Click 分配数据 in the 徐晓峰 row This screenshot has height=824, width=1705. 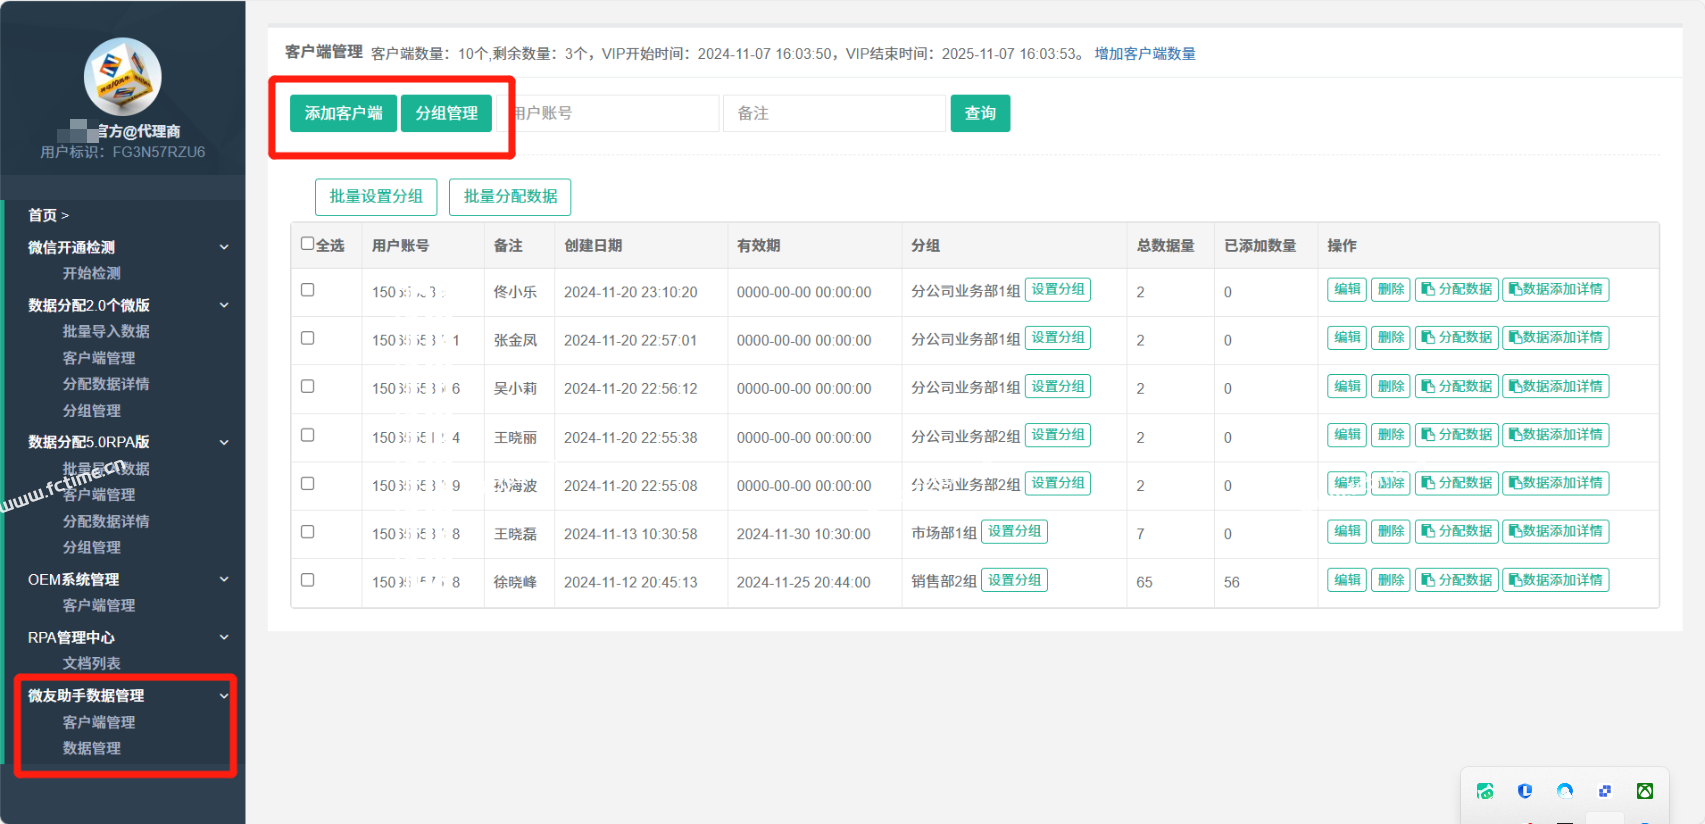pyautogui.click(x=1457, y=580)
